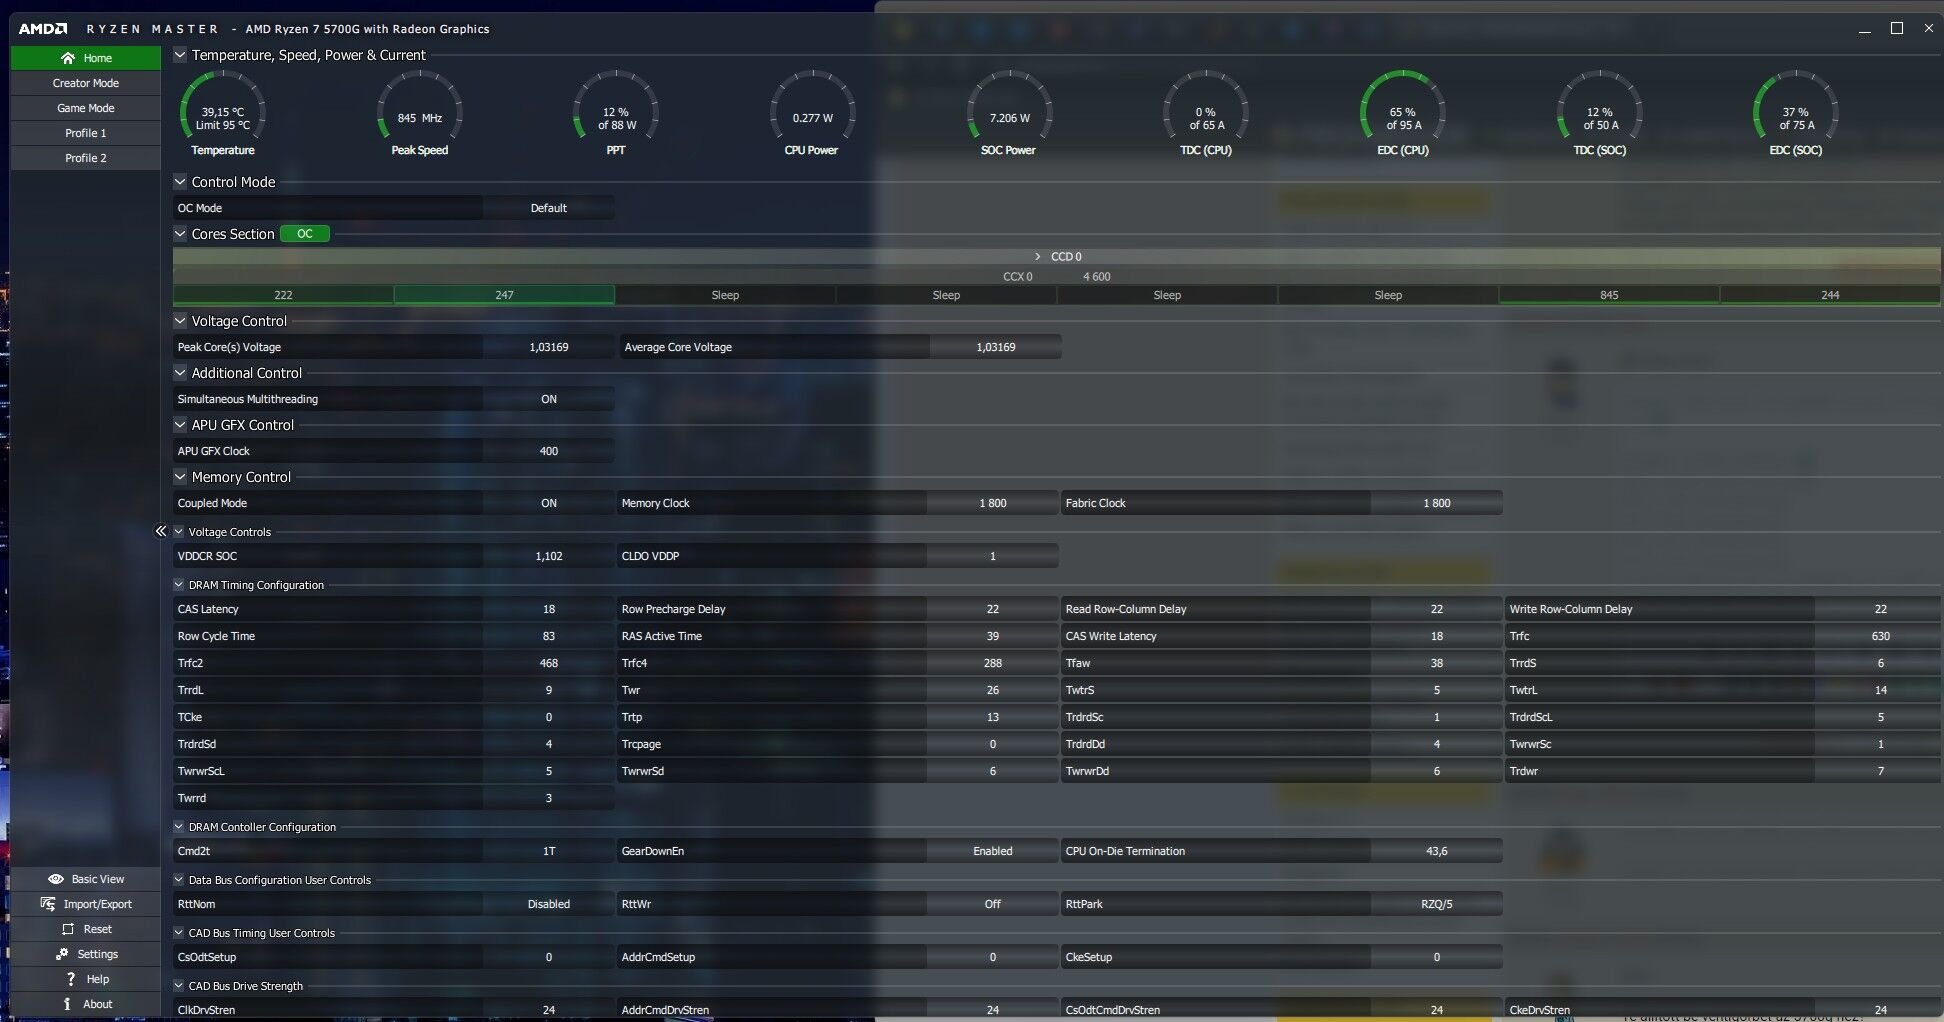The image size is (1944, 1022).
Task: Collapse the Voltage Controls subsection
Action: [179, 532]
